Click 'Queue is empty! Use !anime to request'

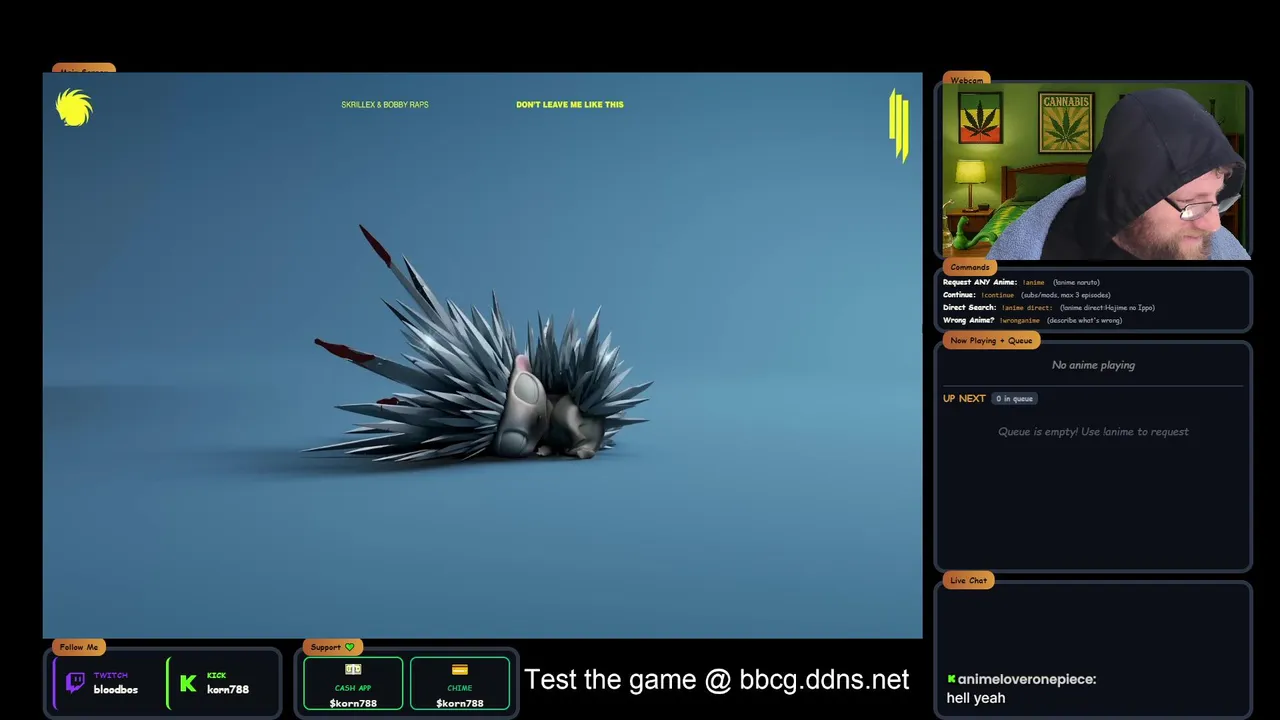pos(1093,432)
